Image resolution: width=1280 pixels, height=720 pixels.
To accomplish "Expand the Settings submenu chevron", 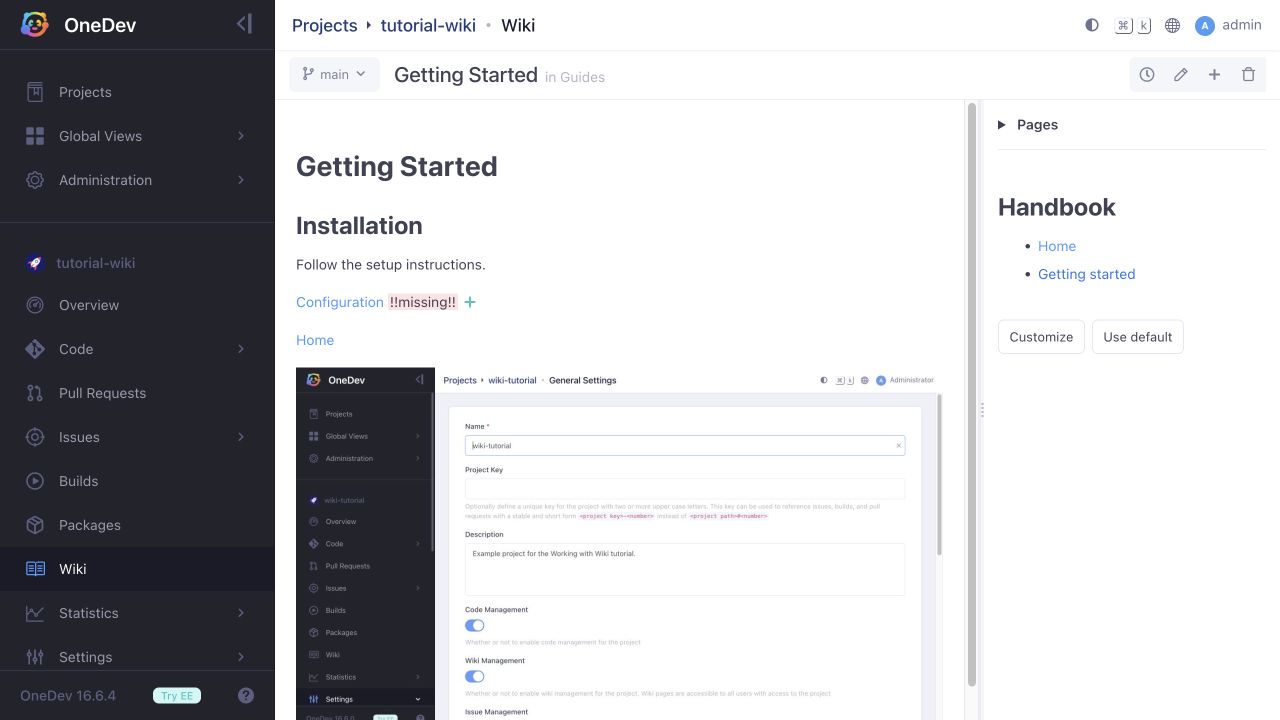I will (241, 657).
